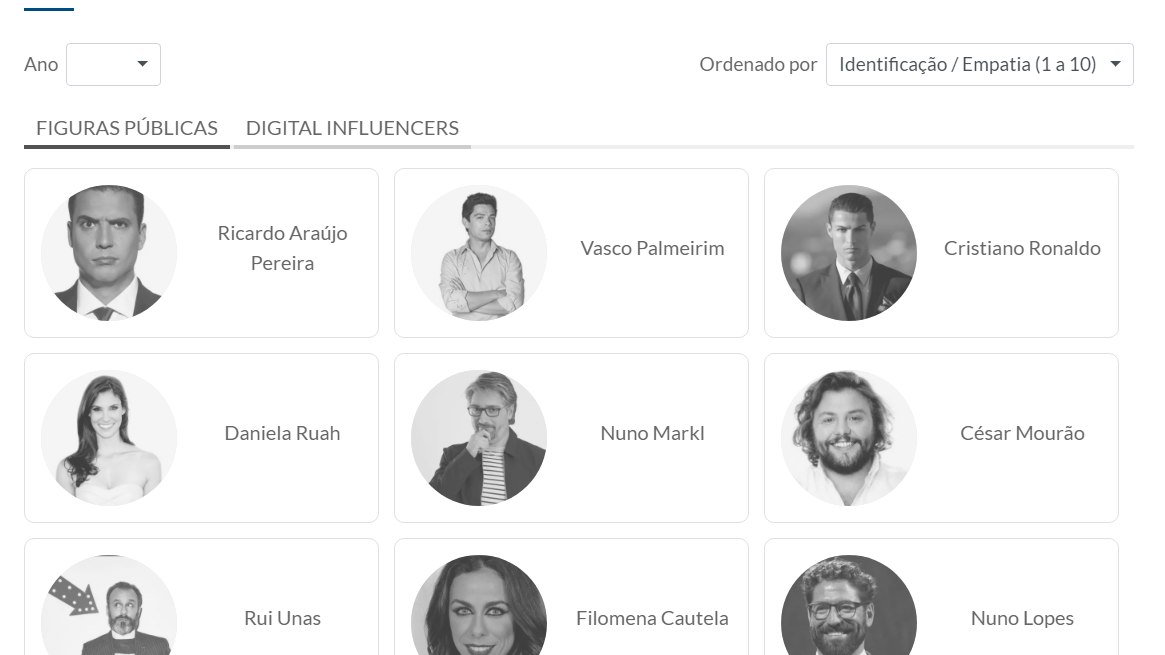1165x655 pixels.
Task: Click Nuno Lopes's portrait photo
Action: pyautogui.click(x=849, y=610)
